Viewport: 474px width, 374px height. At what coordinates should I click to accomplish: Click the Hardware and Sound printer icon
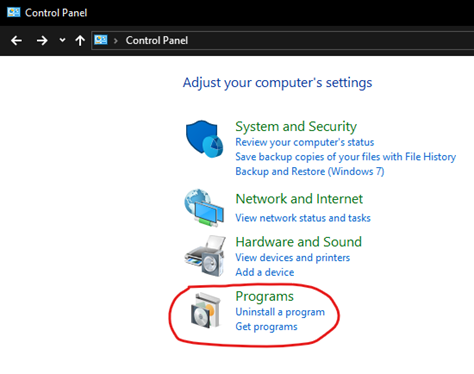(205, 256)
